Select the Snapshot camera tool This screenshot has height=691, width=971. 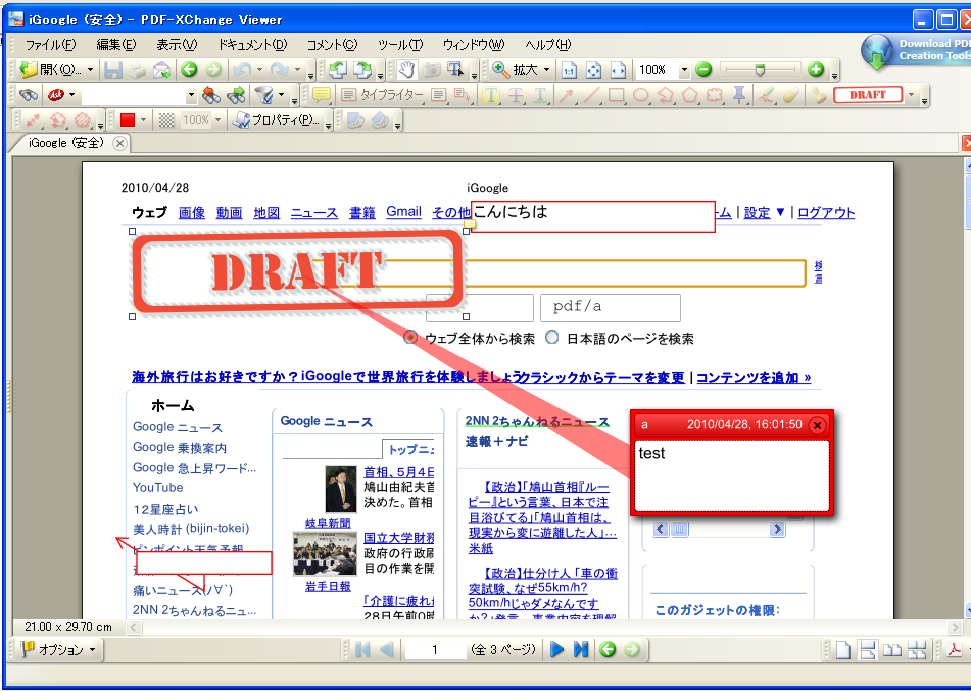[432, 70]
